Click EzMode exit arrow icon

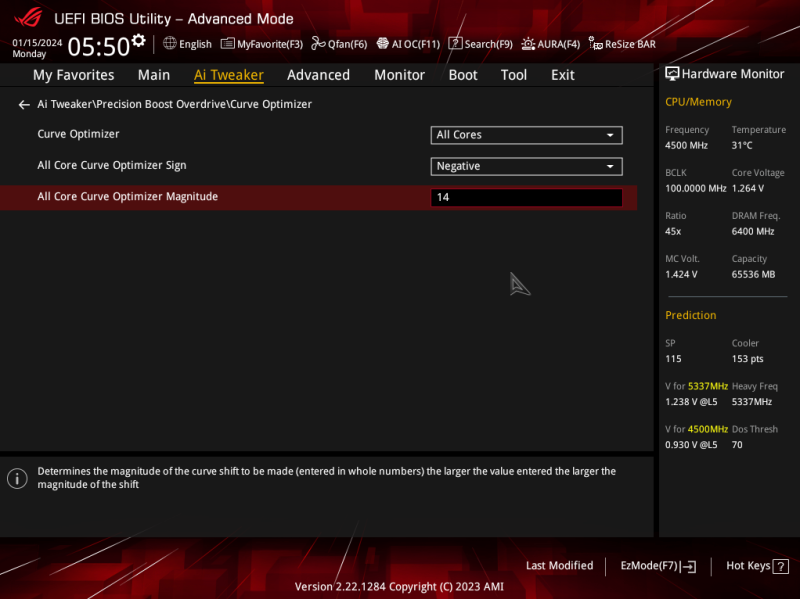[x=689, y=566]
